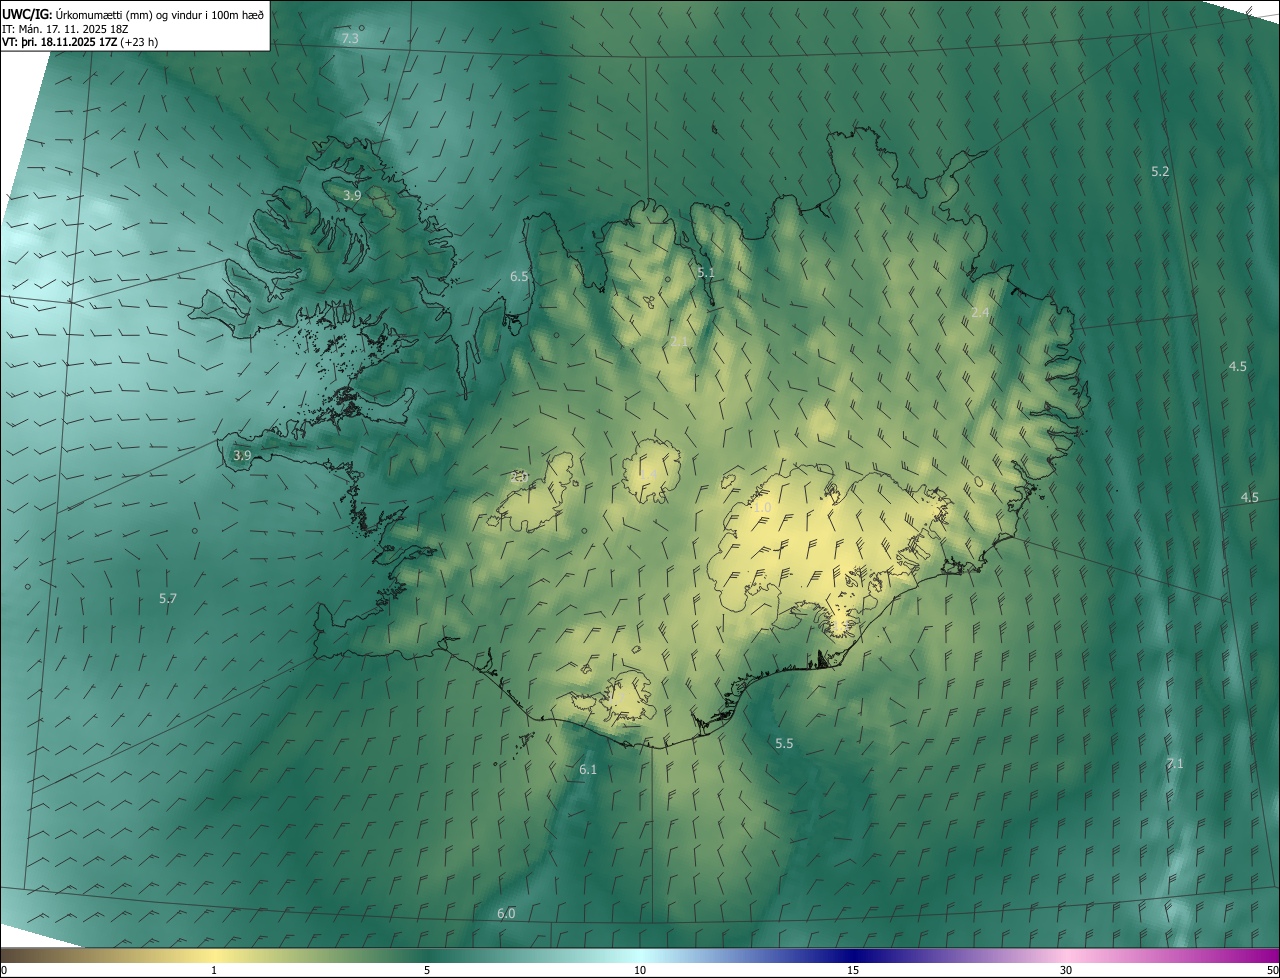Click the "15" tick label on the colour scale
This screenshot has height=978, width=1280.
pos(853,970)
